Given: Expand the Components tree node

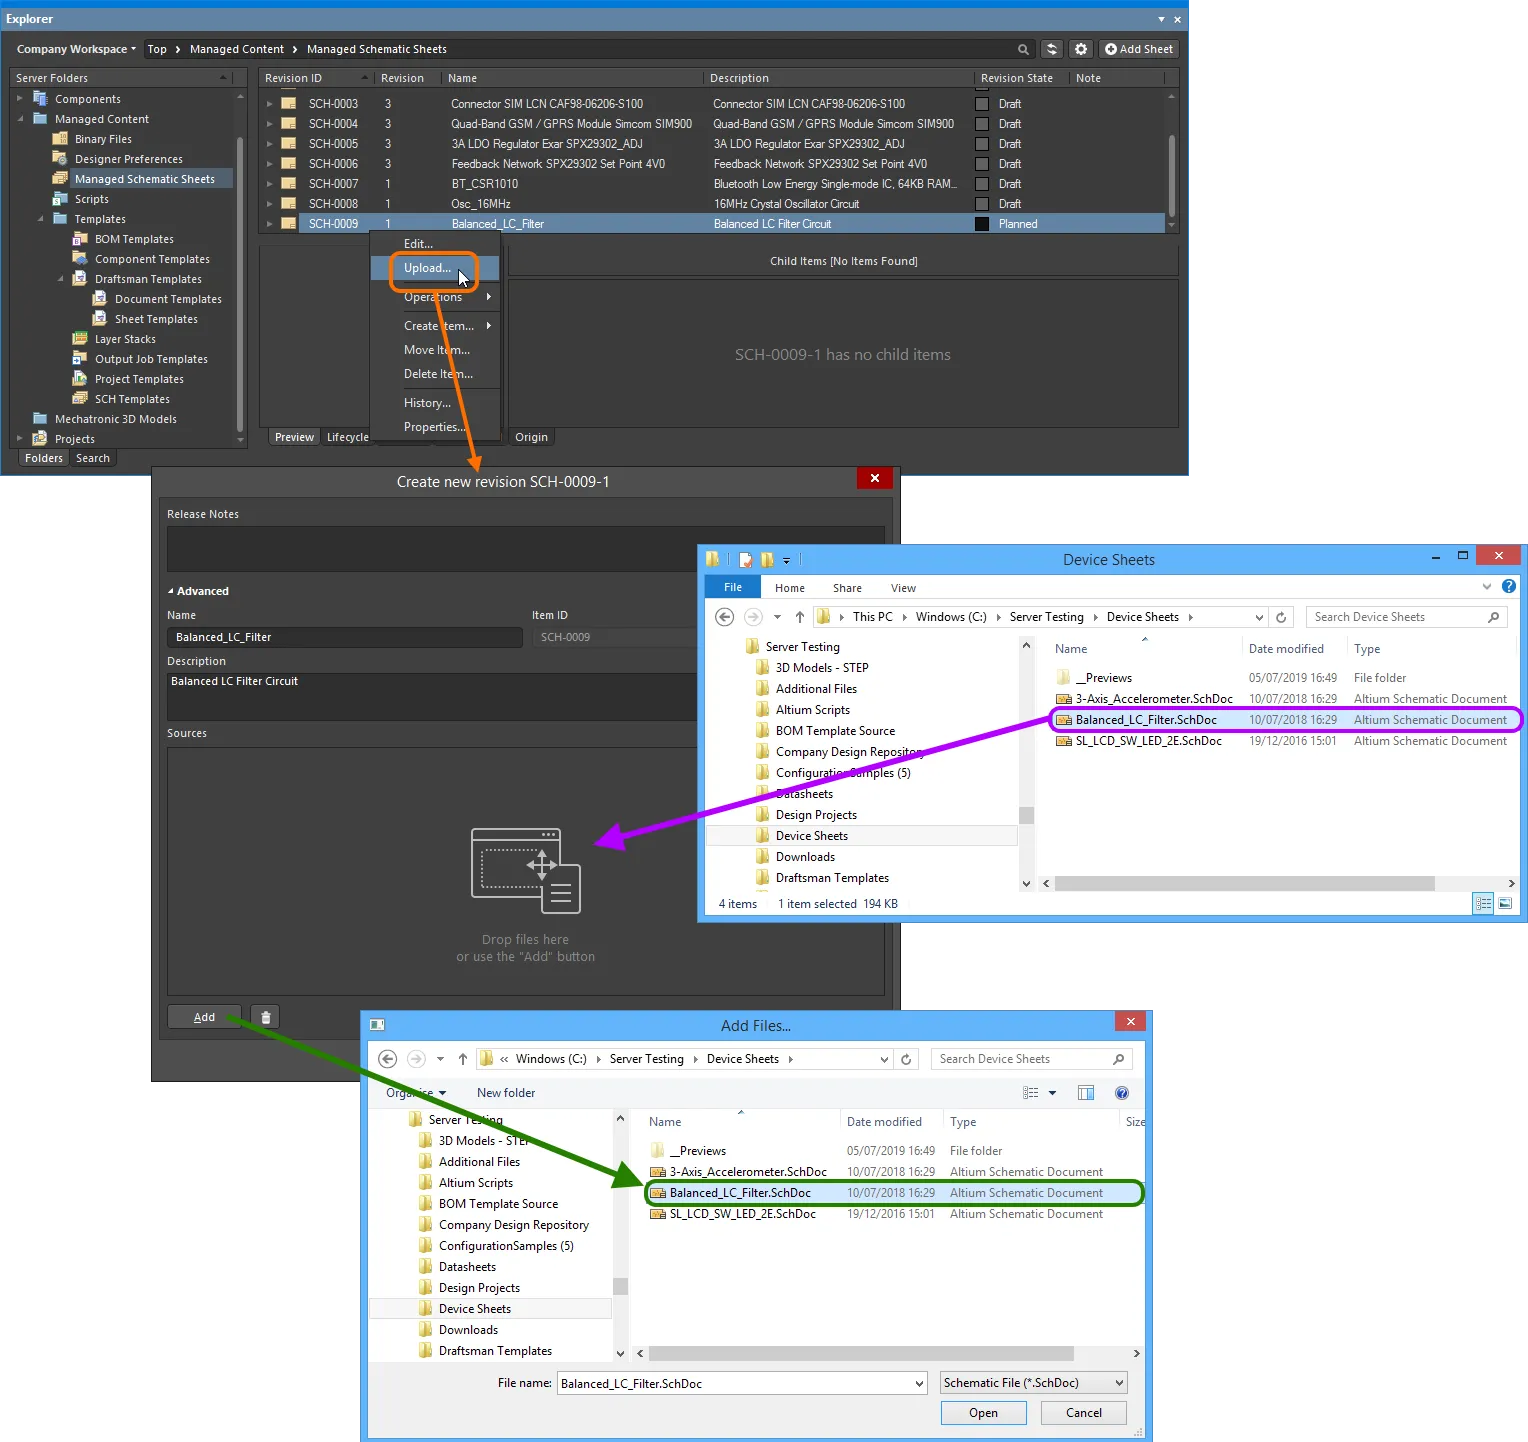Looking at the screenshot, I should tap(20, 99).
